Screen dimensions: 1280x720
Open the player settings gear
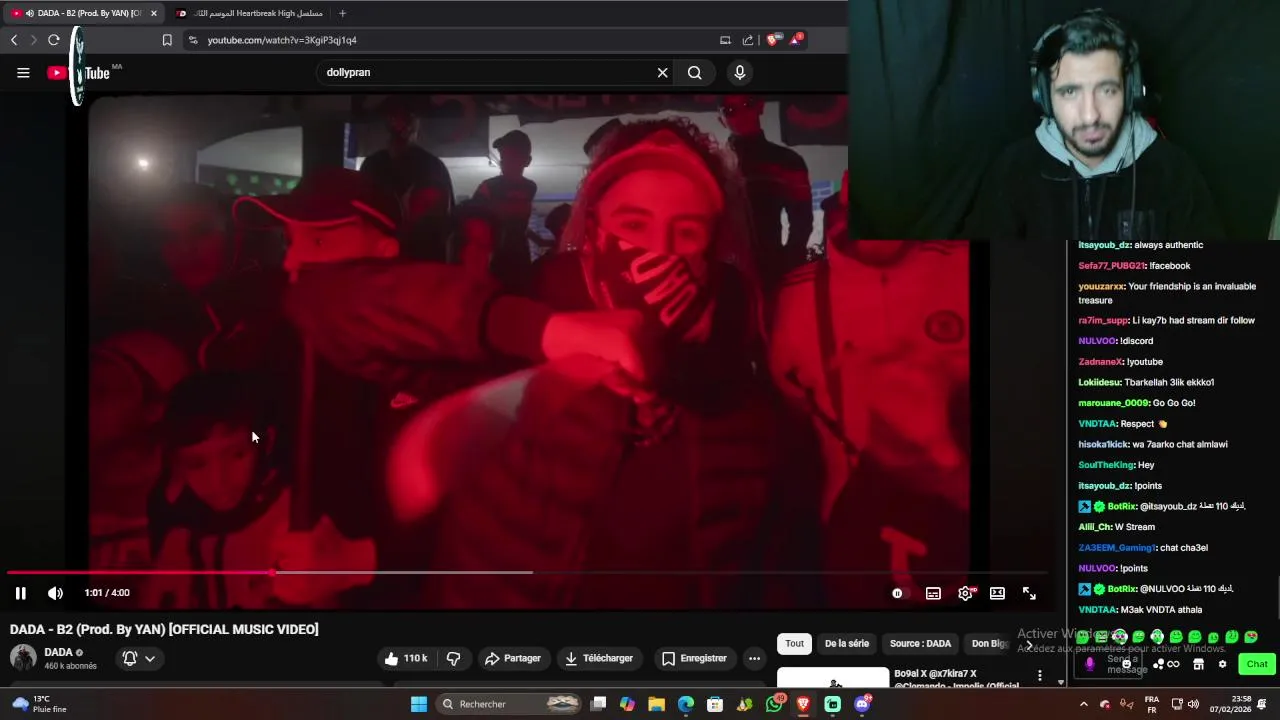[x=965, y=593]
